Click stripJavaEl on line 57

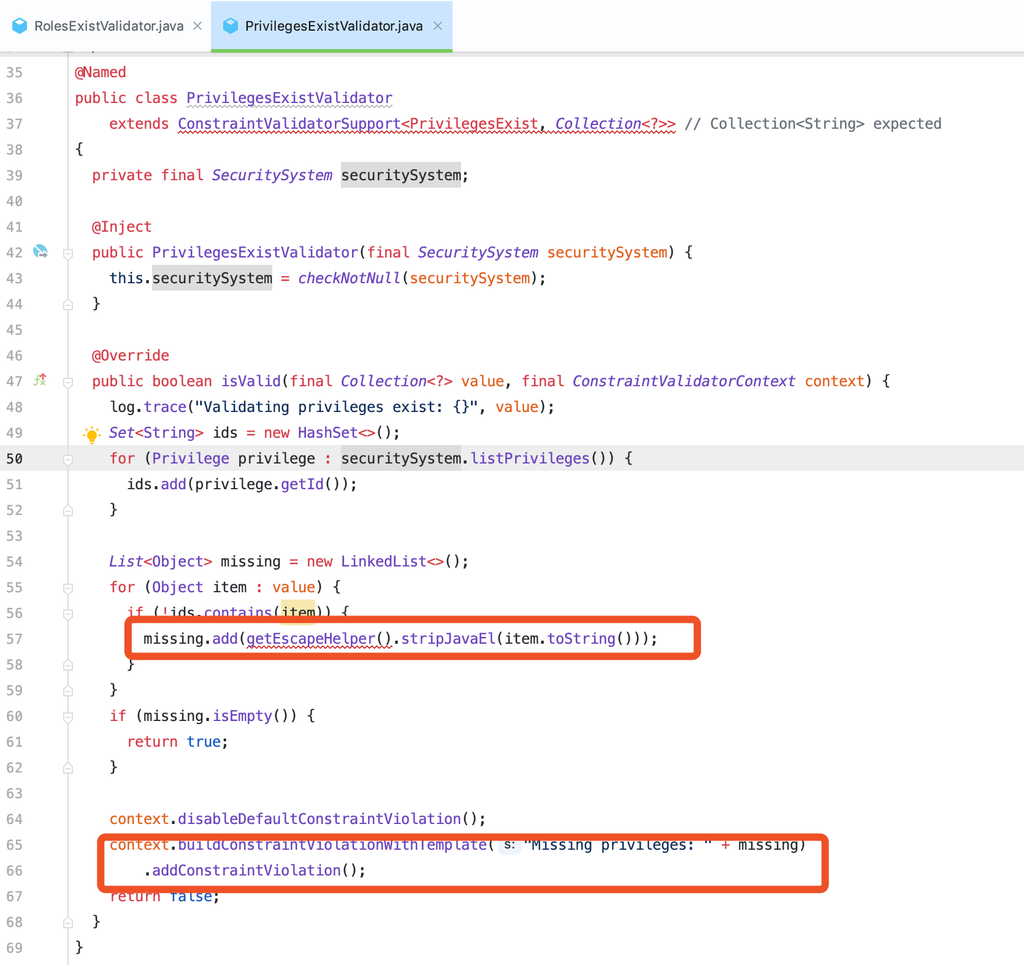(448, 639)
